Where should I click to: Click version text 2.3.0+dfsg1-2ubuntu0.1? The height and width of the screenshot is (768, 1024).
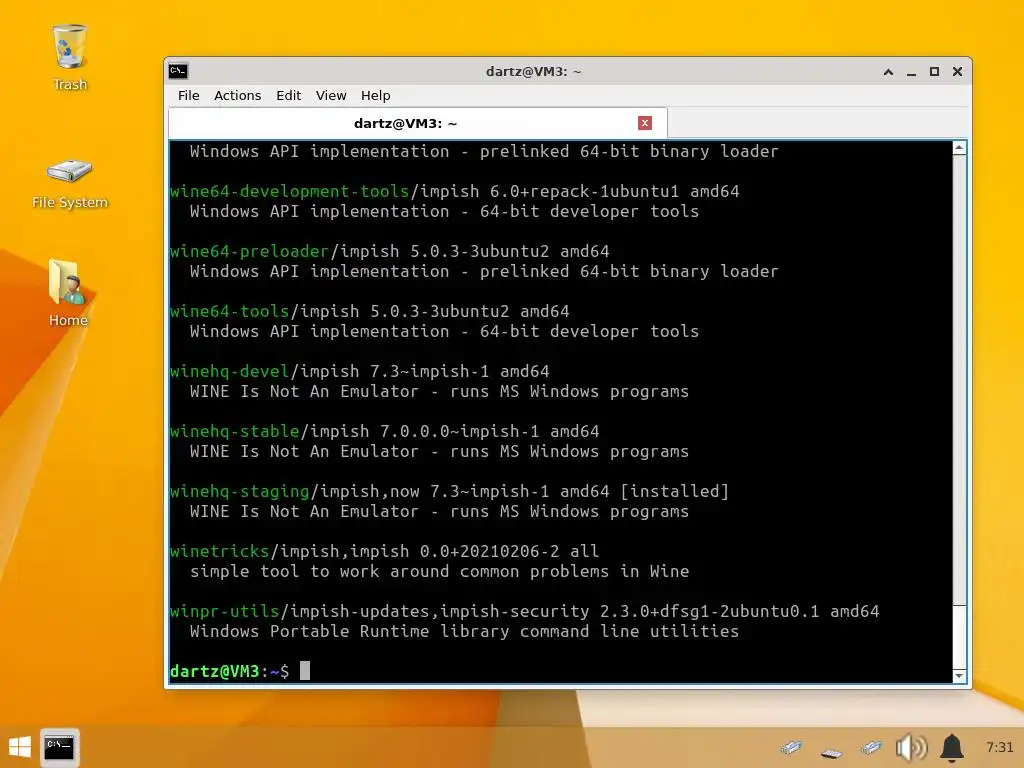[x=709, y=611]
